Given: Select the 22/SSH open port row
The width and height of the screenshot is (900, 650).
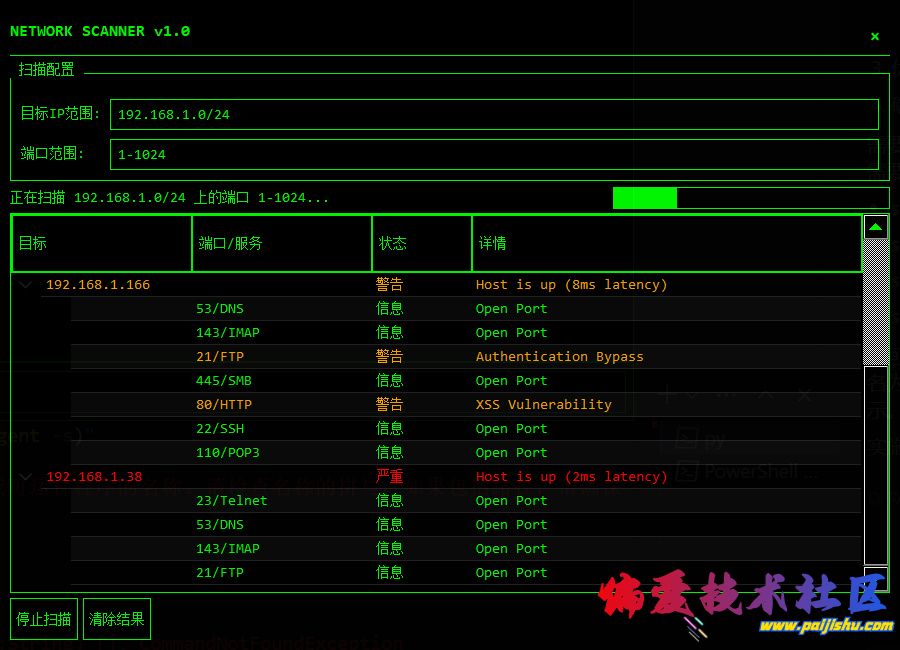Looking at the screenshot, I should tap(466, 429).
